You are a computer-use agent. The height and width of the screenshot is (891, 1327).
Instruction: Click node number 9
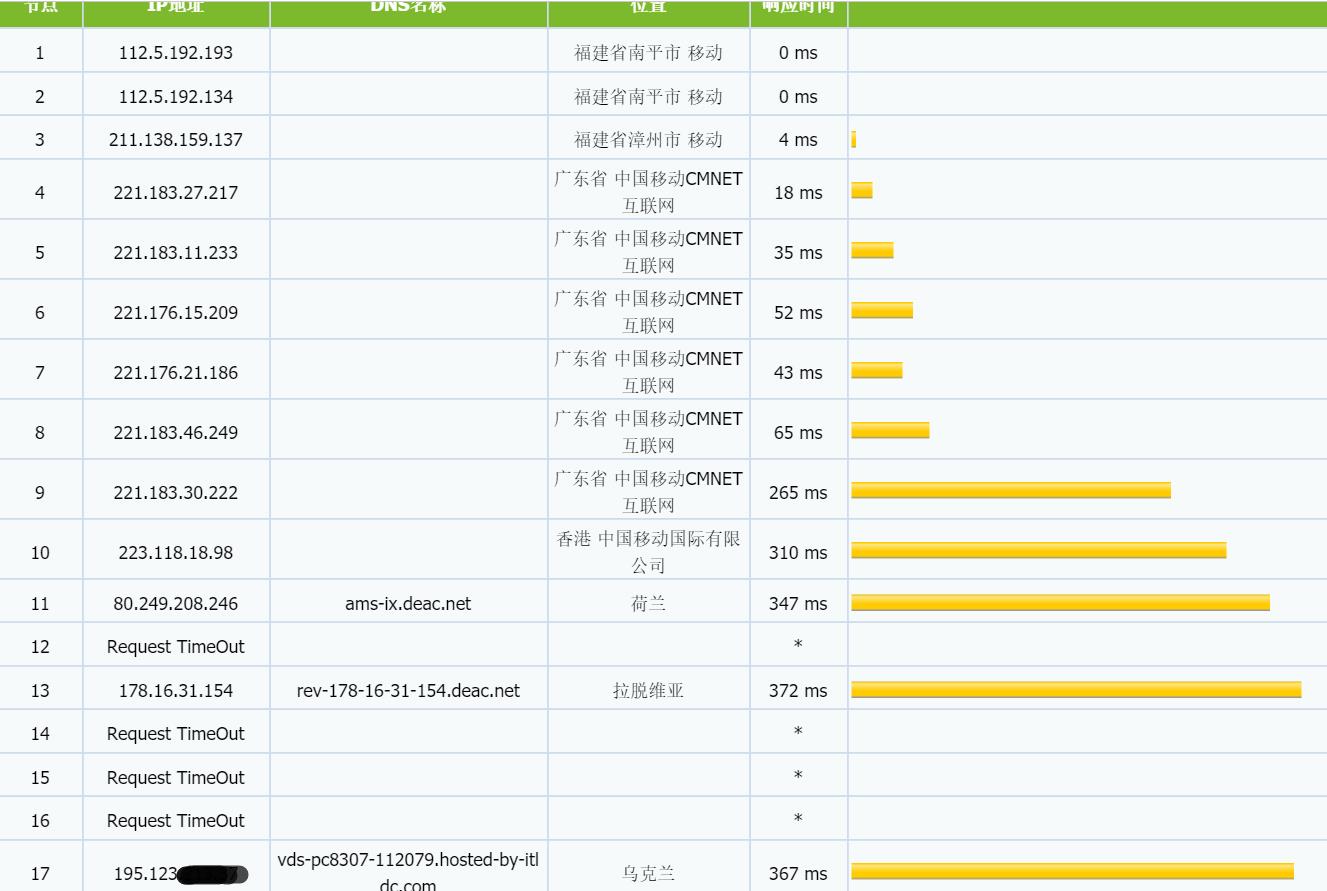point(40,492)
